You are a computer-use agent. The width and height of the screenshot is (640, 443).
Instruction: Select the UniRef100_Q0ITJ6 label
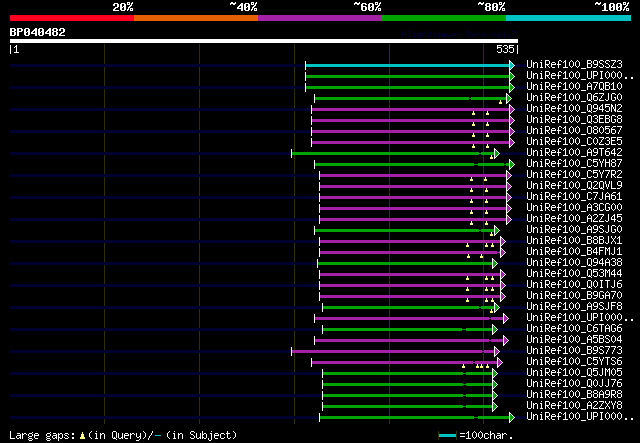pos(574,285)
